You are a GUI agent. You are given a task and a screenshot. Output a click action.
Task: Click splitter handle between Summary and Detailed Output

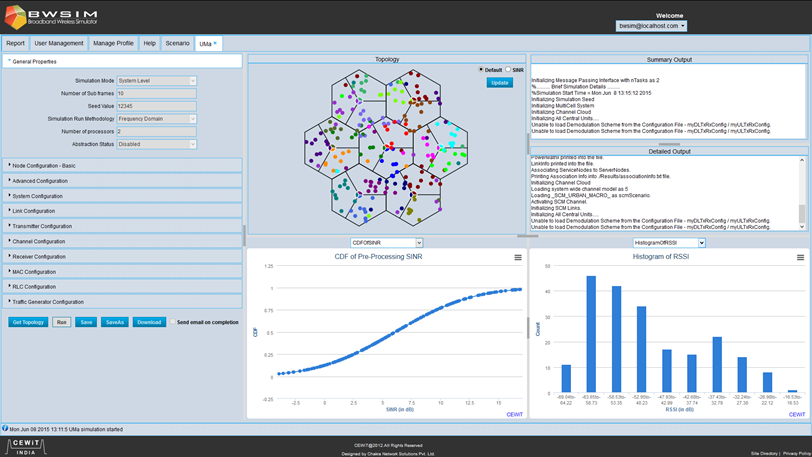coord(669,144)
